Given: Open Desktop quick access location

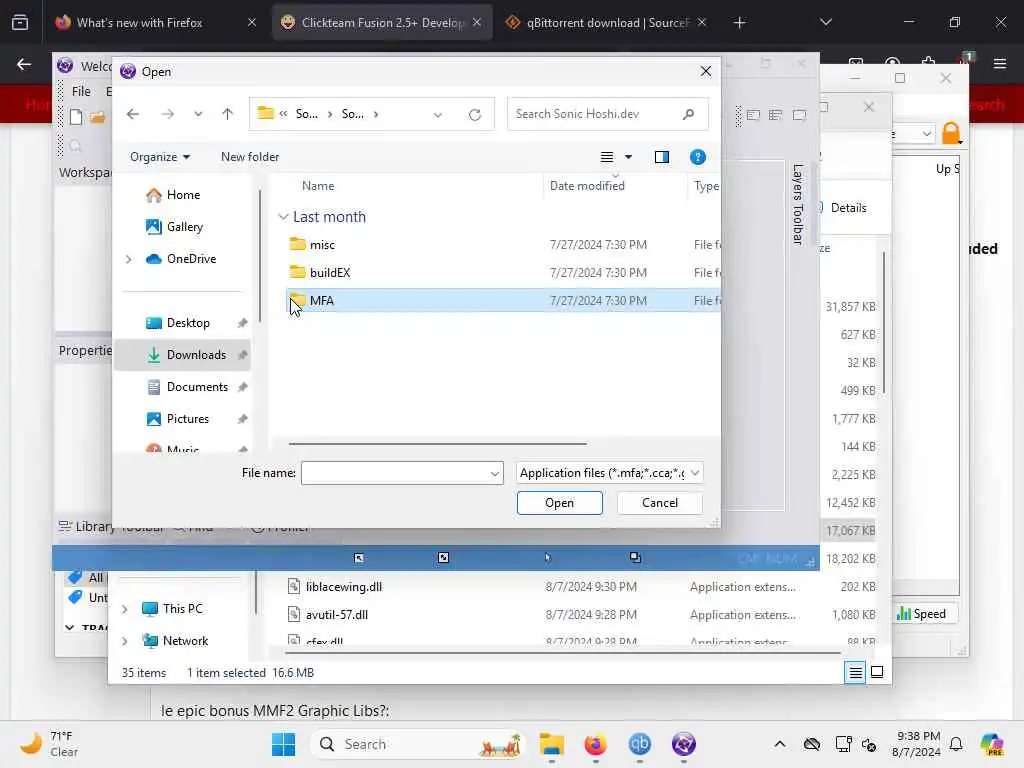Looking at the screenshot, I should (178, 323).
